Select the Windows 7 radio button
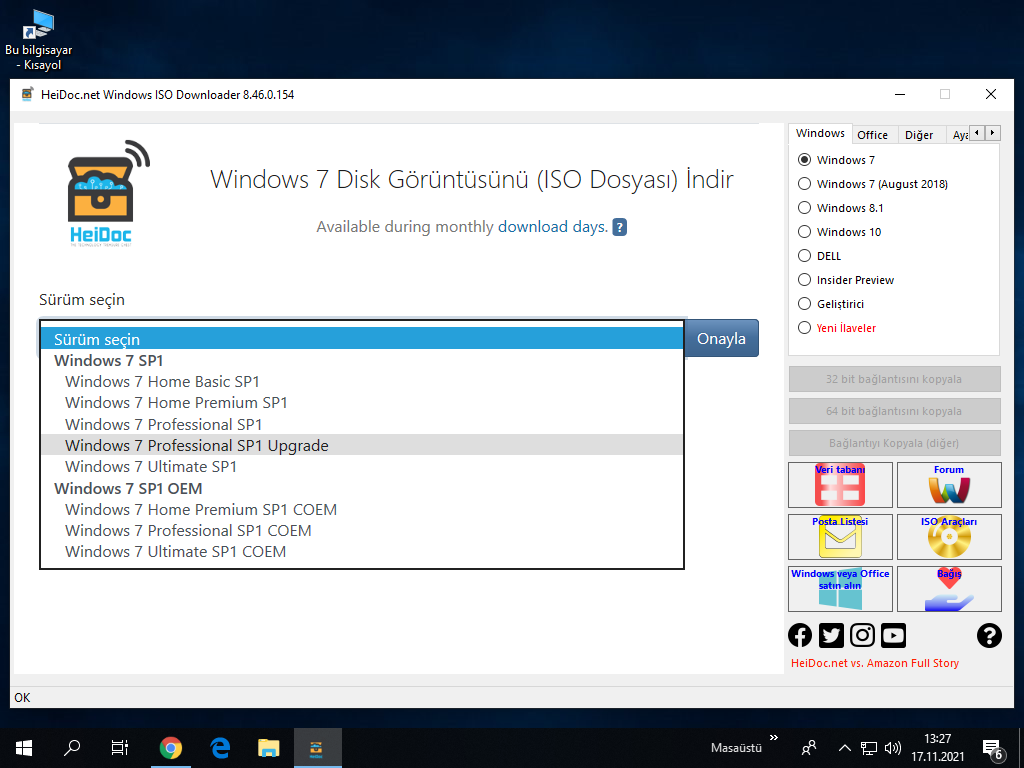 tap(805, 160)
